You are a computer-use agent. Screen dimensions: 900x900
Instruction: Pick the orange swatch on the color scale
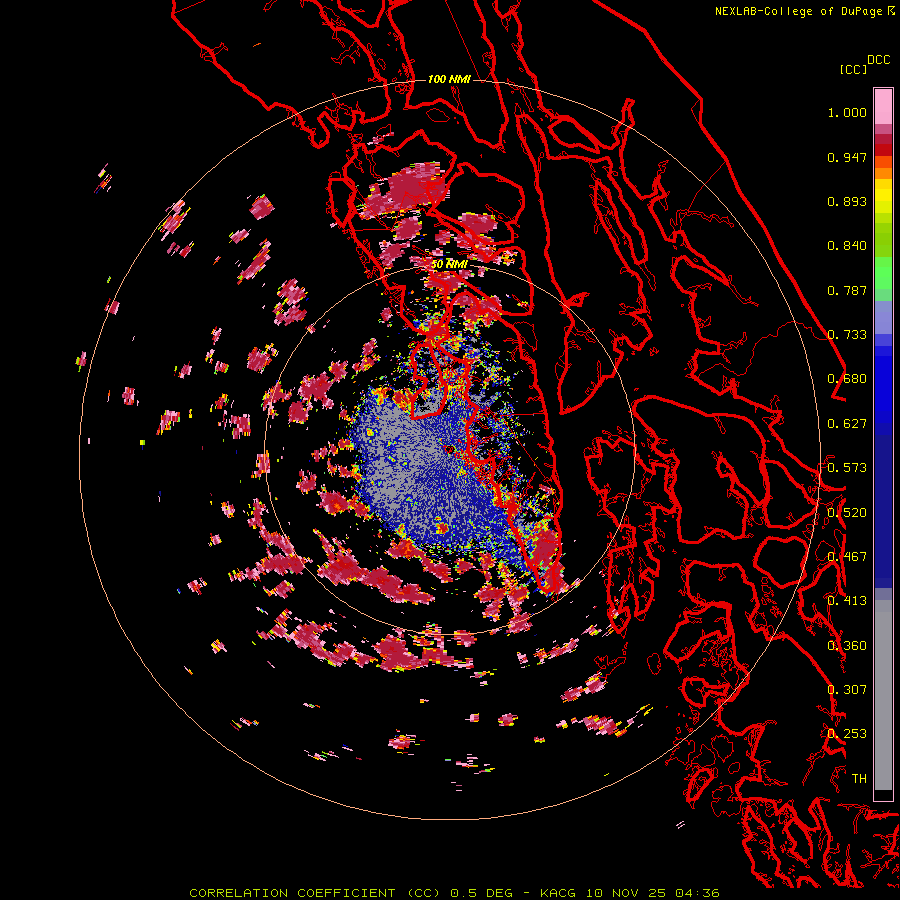pos(883,173)
